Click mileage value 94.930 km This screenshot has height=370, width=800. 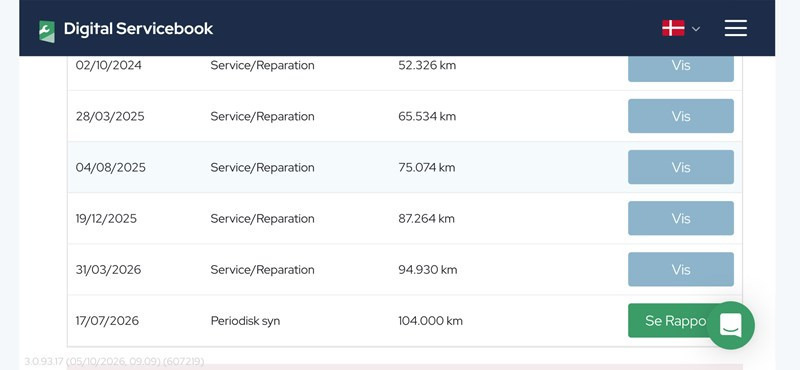pos(428,269)
